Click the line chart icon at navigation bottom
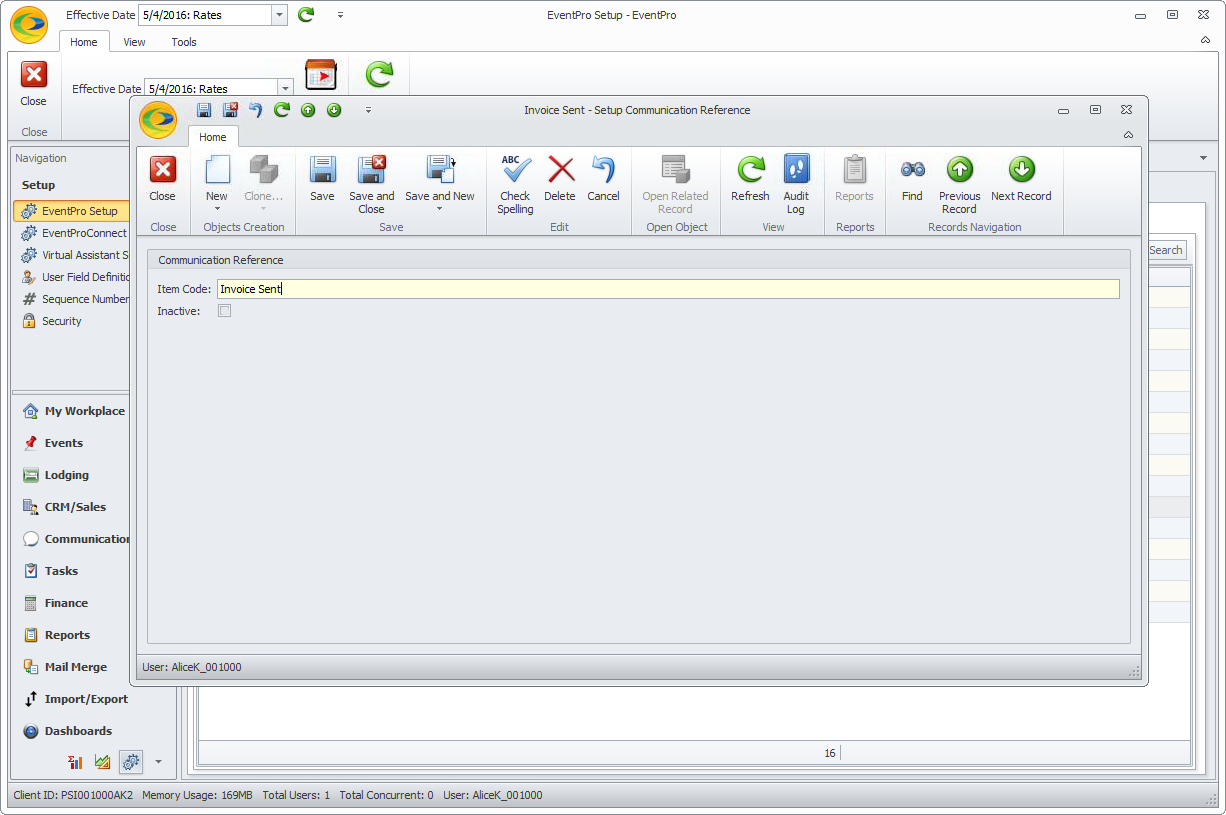1226x815 pixels. [x=102, y=762]
